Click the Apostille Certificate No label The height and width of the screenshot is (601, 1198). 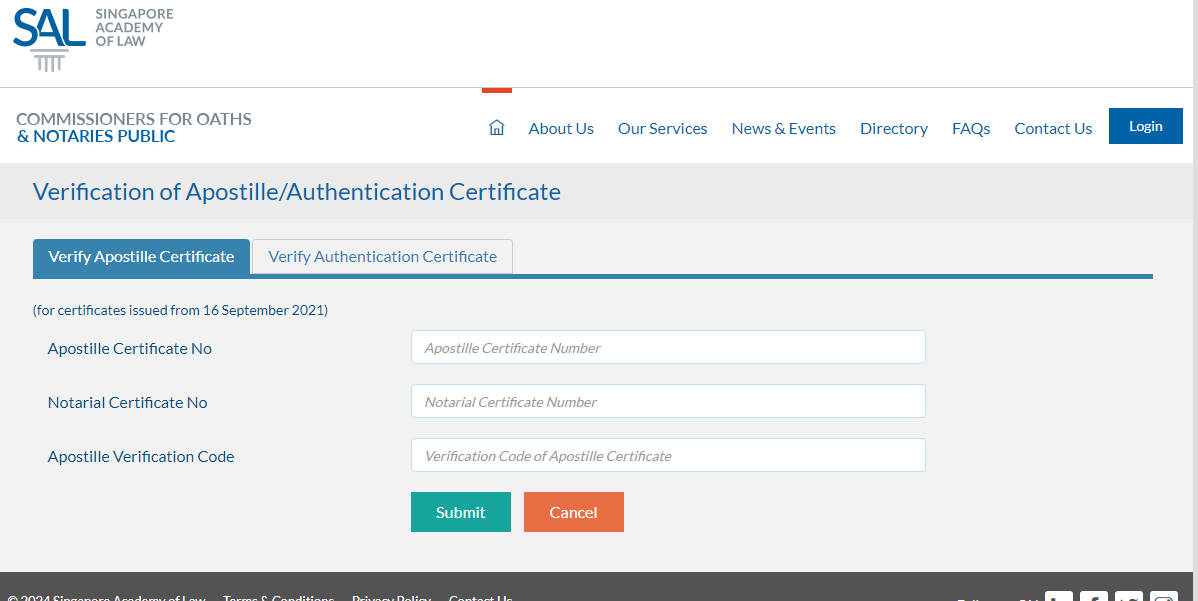point(130,348)
